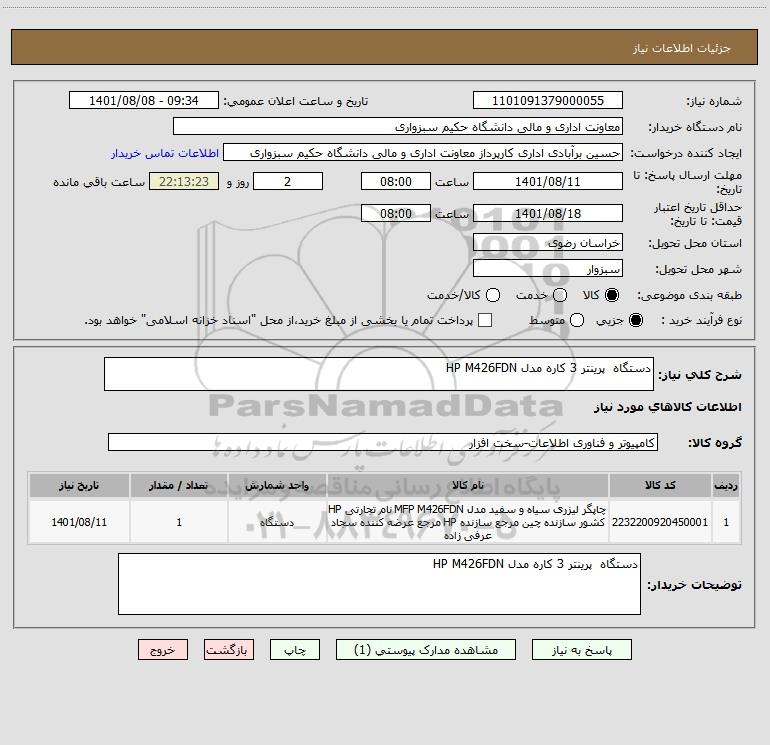The height and width of the screenshot is (745, 770).
Task: Open the اطلاعات تماس خریدار link
Action: tap(165, 153)
